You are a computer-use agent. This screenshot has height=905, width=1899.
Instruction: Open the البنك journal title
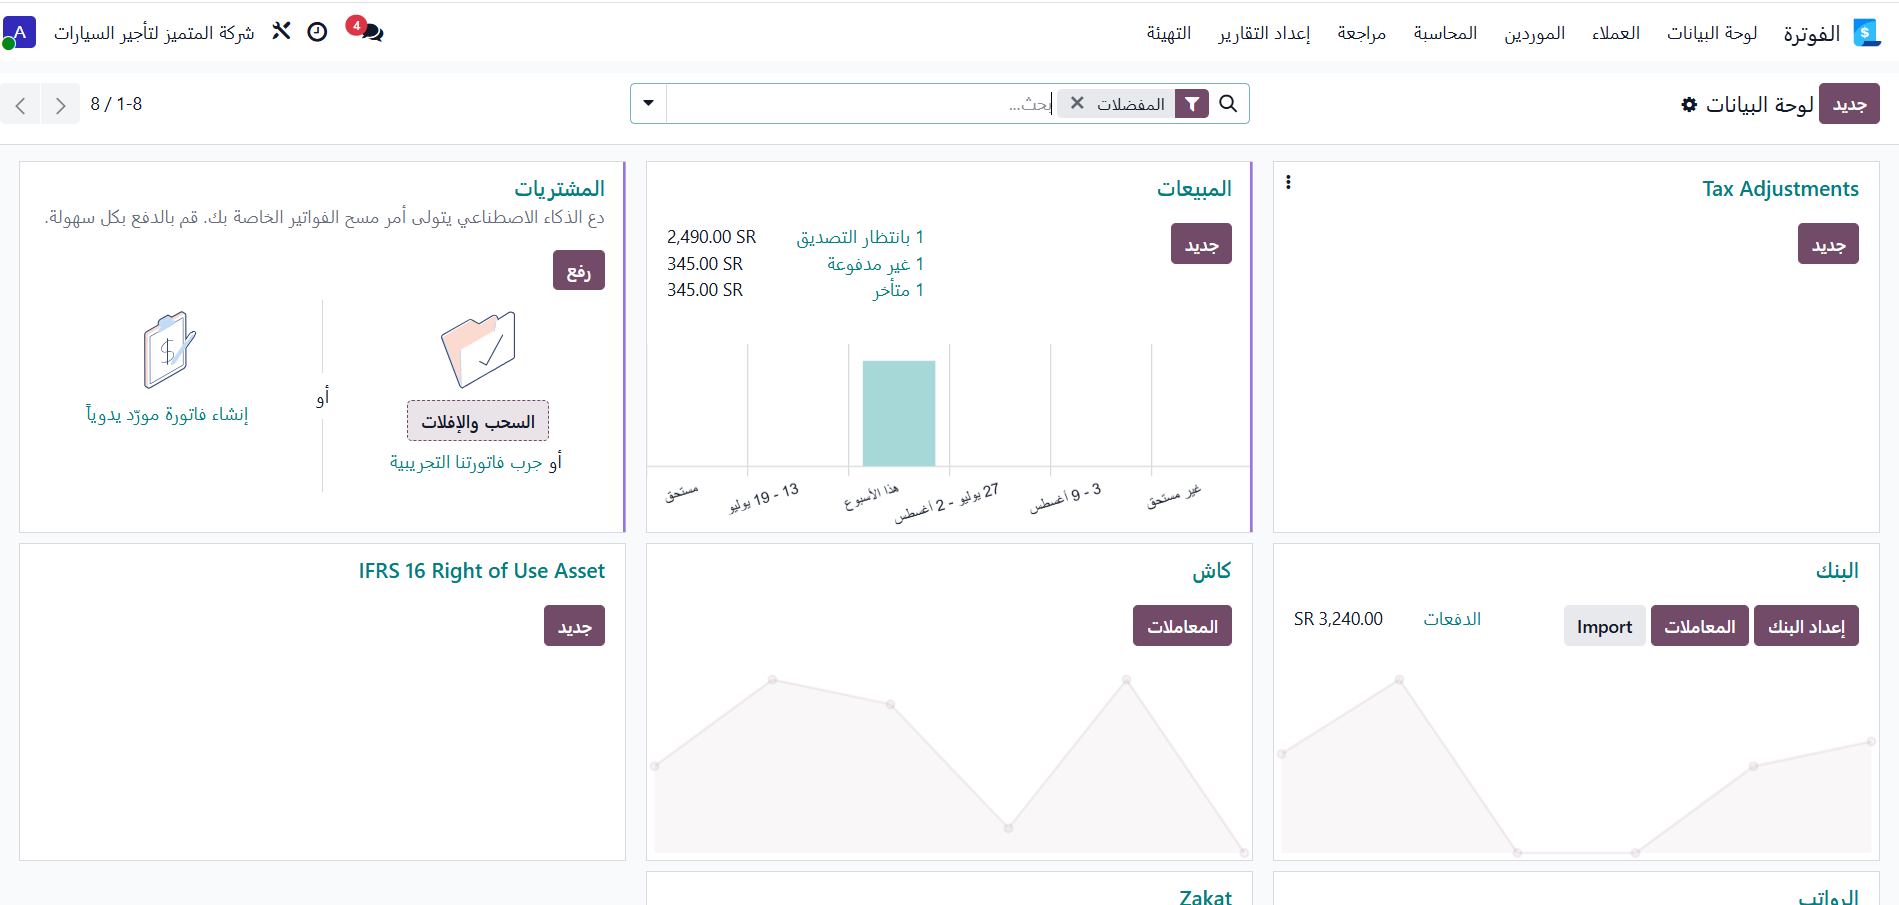(1837, 570)
